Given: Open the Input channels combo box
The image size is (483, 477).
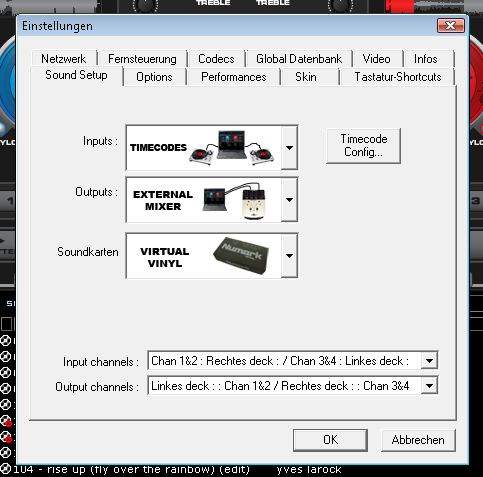Looking at the screenshot, I should pyautogui.click(x=293, y=360).
